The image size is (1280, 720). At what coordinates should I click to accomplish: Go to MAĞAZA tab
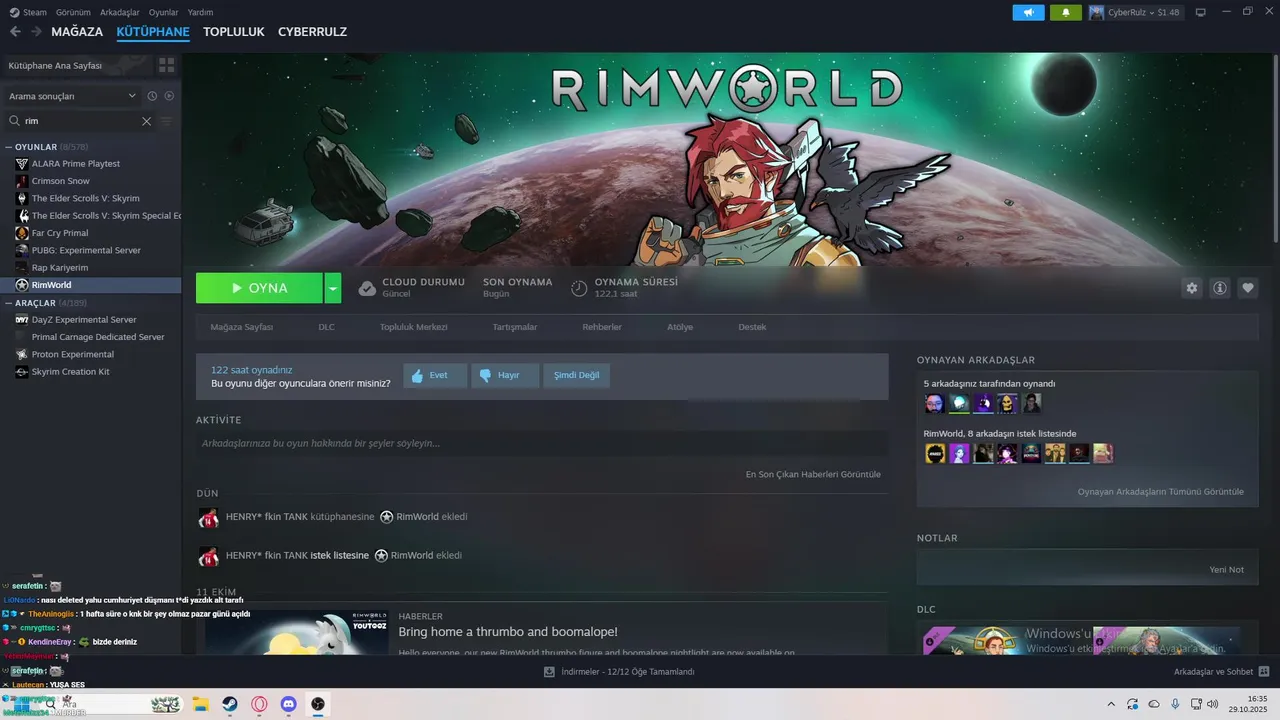77,32
